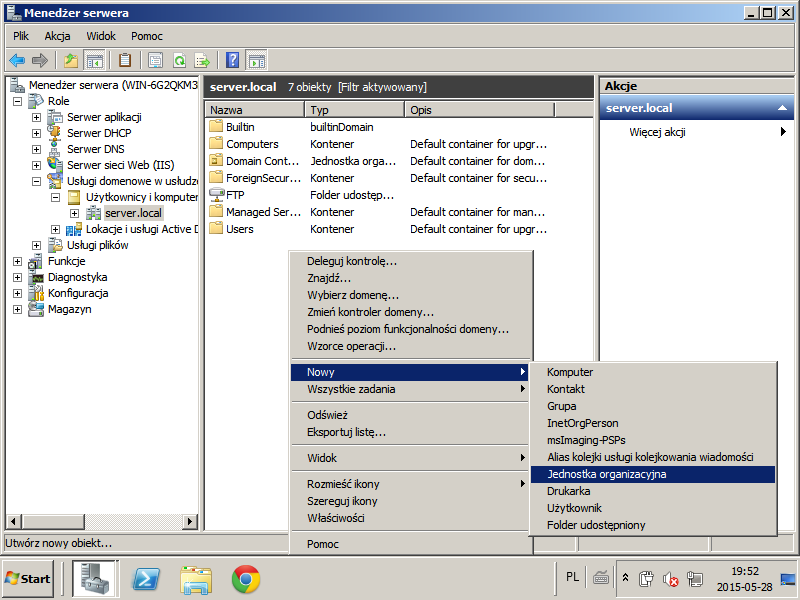This screenshot has height=600, width=800.
Task: Click the muted volume tray icon
Action: coord(670,579)
